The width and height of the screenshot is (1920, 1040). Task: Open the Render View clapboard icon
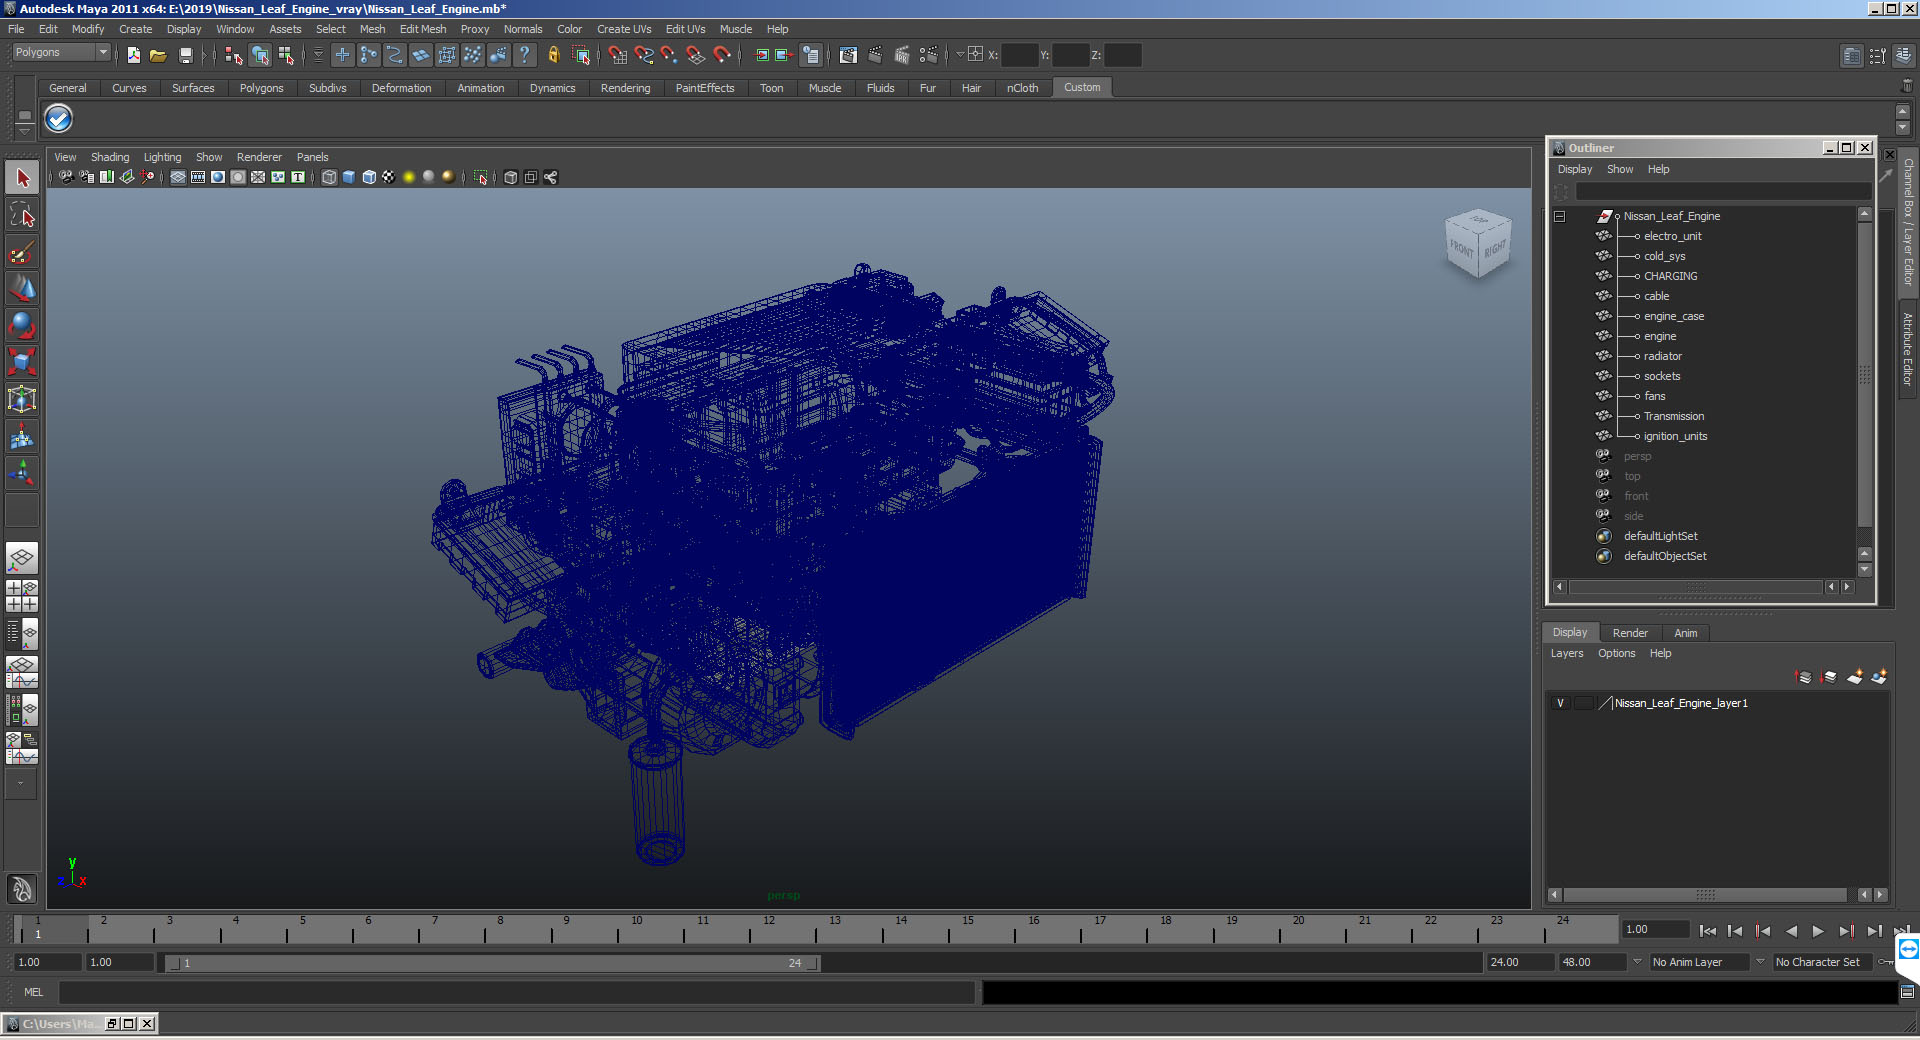[x=848, y=55]
